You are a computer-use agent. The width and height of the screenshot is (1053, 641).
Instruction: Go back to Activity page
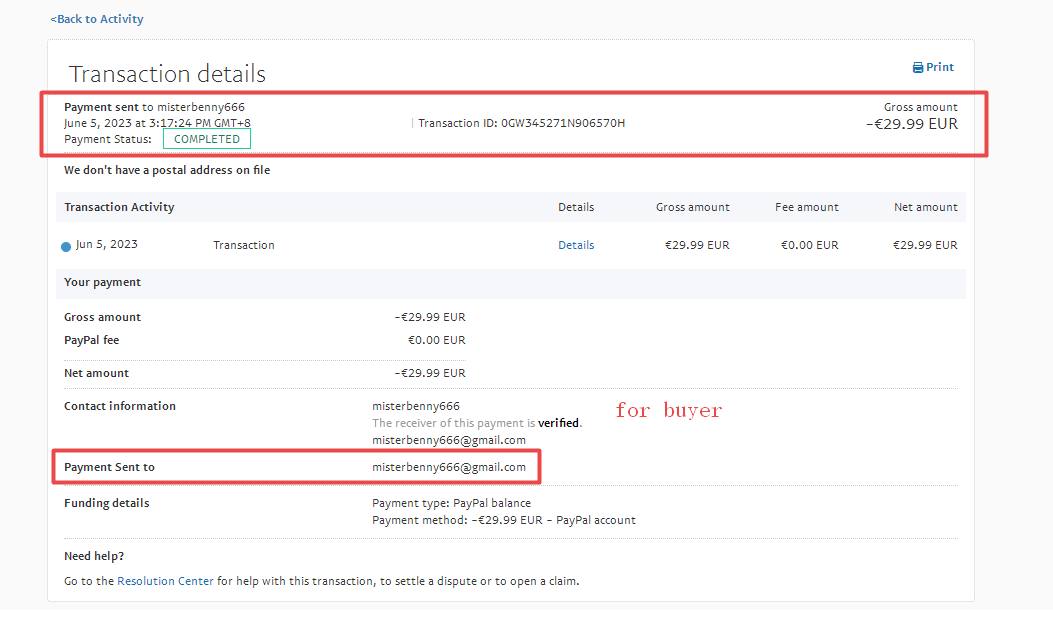click(x=97, y=19)
